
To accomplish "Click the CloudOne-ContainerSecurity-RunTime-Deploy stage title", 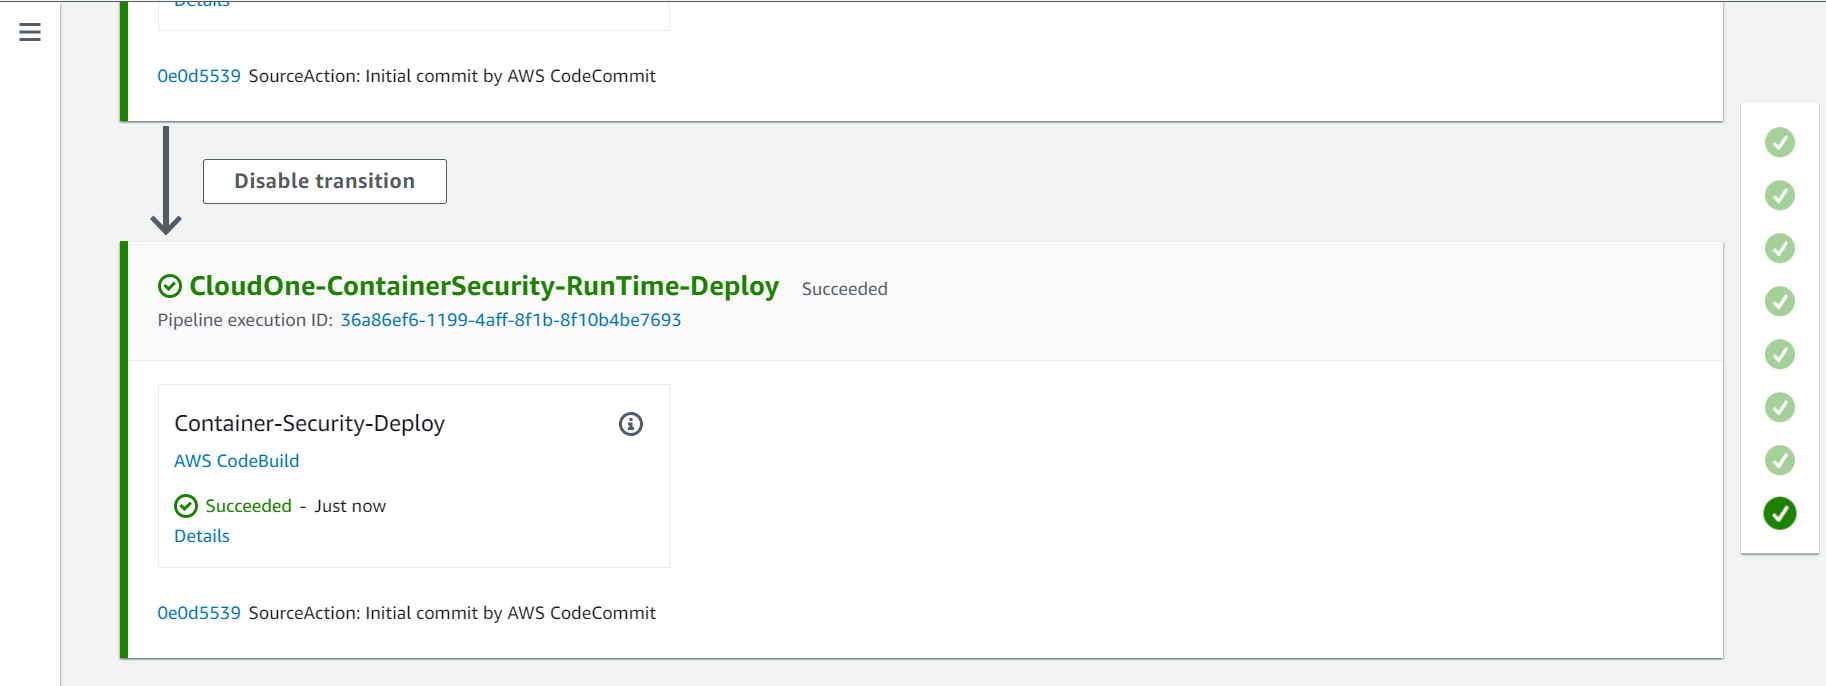I will click(484, 286).
